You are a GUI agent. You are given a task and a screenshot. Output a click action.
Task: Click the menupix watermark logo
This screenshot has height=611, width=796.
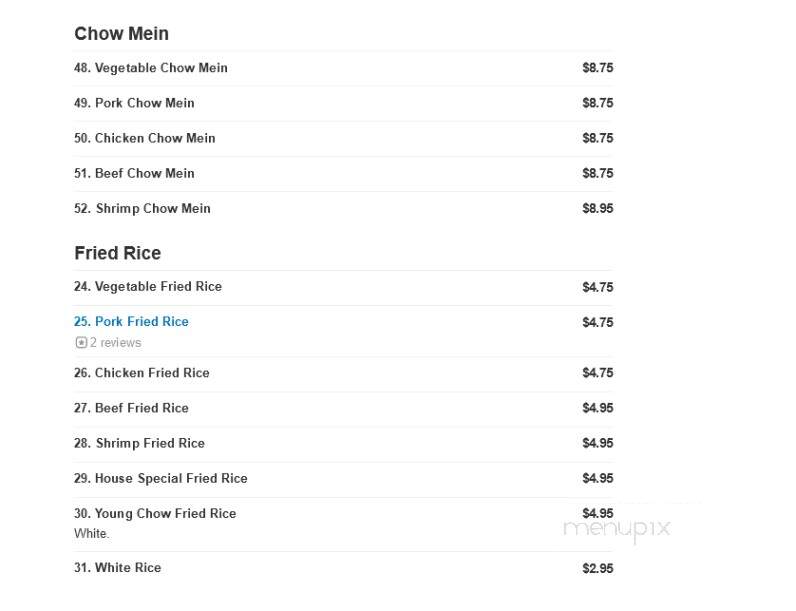tap(617, 529)
